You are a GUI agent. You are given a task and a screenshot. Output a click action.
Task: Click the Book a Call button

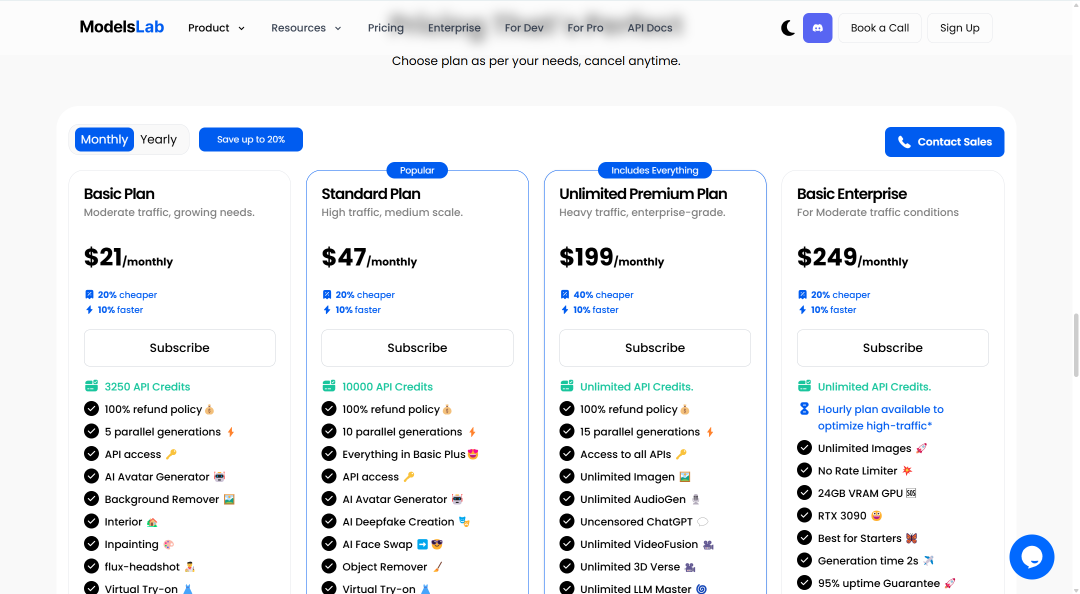tap(880, 28)
